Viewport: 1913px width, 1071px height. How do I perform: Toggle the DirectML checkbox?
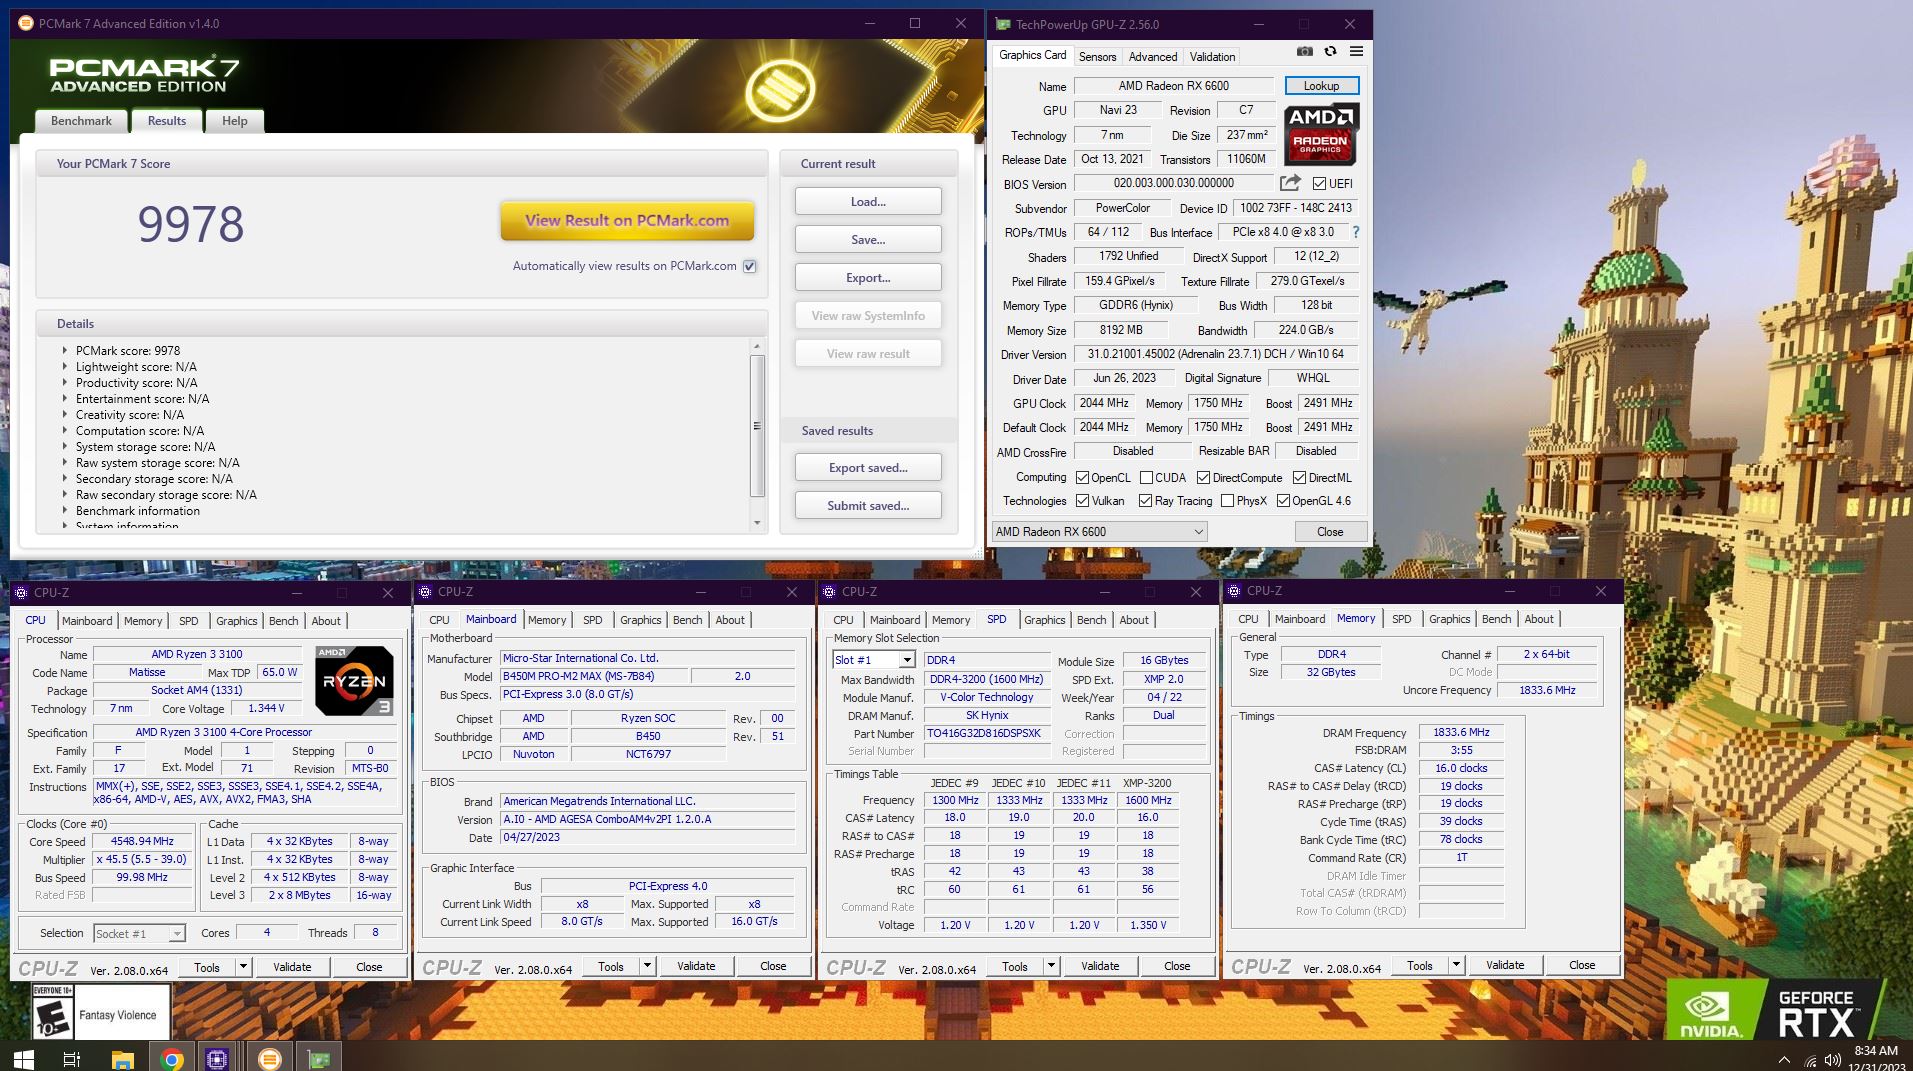(x=1299, y=477)
